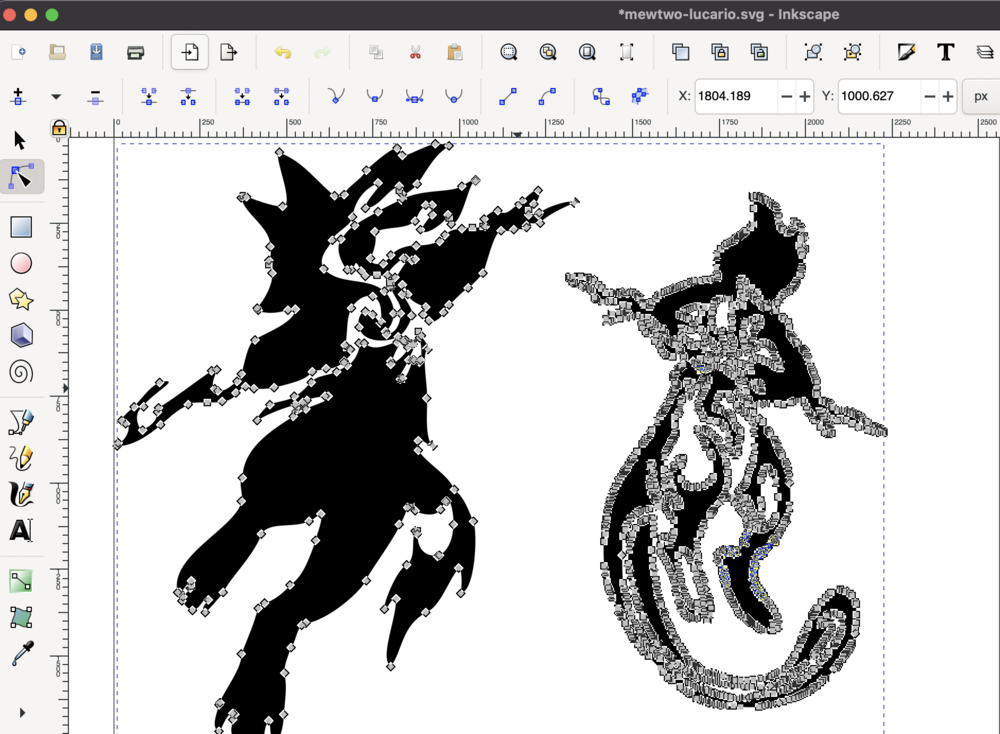This screenshot has height=734, width=1000.
Task: Break path at selected nodes
Action: click(188, 96)
